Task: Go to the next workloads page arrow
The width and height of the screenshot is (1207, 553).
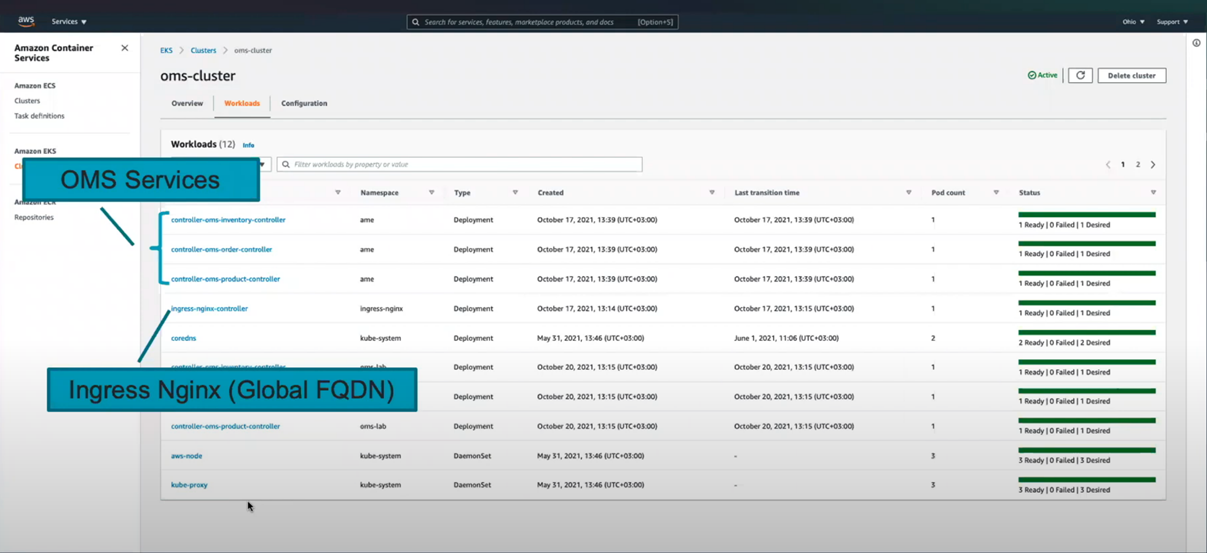Action: 1153,165
